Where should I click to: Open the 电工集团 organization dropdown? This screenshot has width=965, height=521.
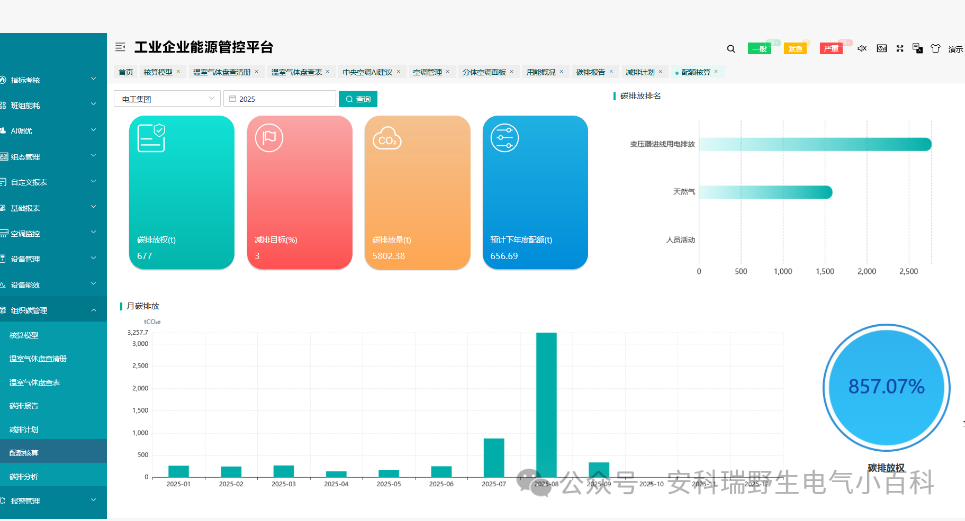(167, 99)
